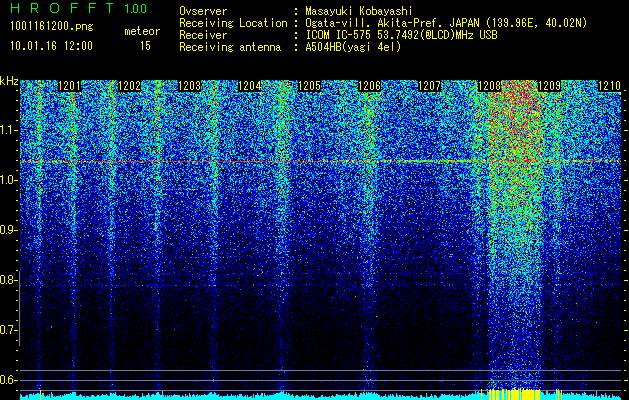The image size is (629, 400).
Task: Click the Receiving antenna label
Action: (x=230, y=47)
